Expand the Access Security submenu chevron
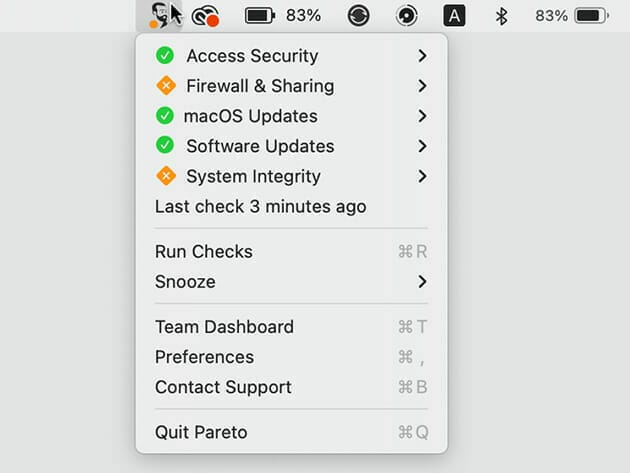The height and width of the screenshot is (473, 630). click(x=422, y=56)
